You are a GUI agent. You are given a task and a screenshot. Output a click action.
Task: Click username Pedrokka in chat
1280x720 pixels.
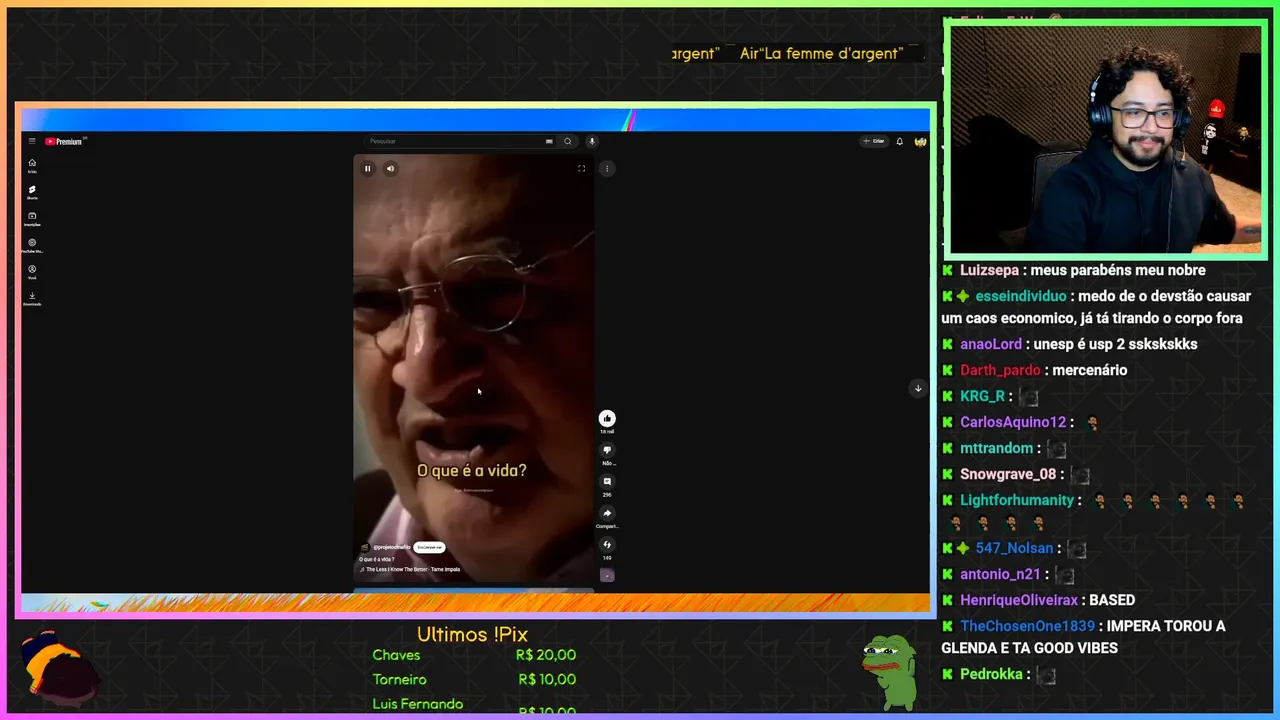pos(991,674)
